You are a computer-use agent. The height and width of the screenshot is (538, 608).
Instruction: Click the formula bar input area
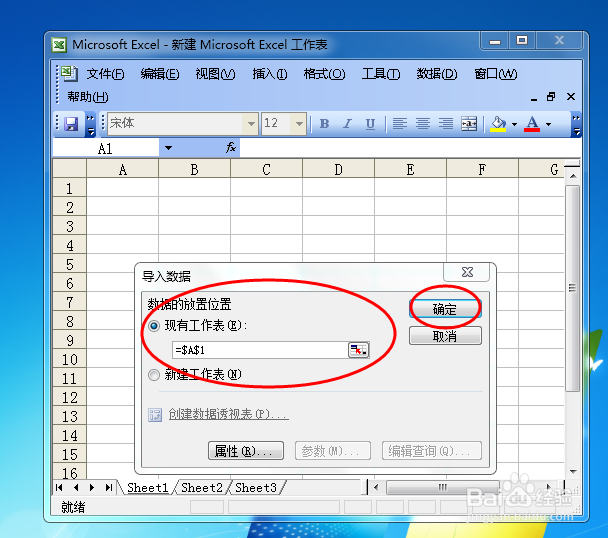[410, 148]
